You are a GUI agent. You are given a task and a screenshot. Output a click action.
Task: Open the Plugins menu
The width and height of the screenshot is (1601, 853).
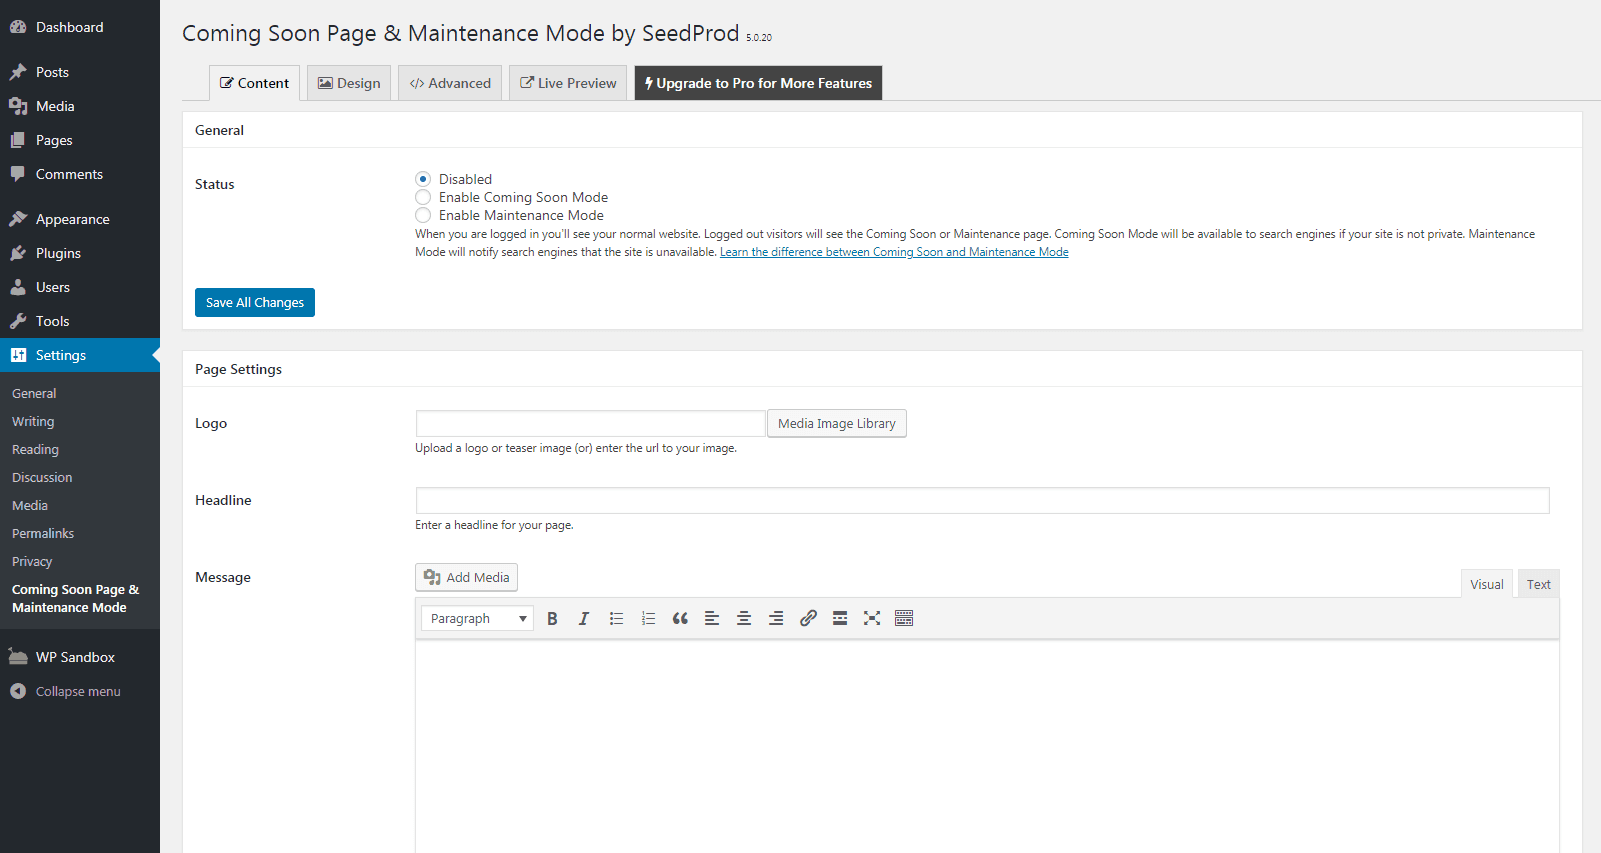[x=80, y=253]
